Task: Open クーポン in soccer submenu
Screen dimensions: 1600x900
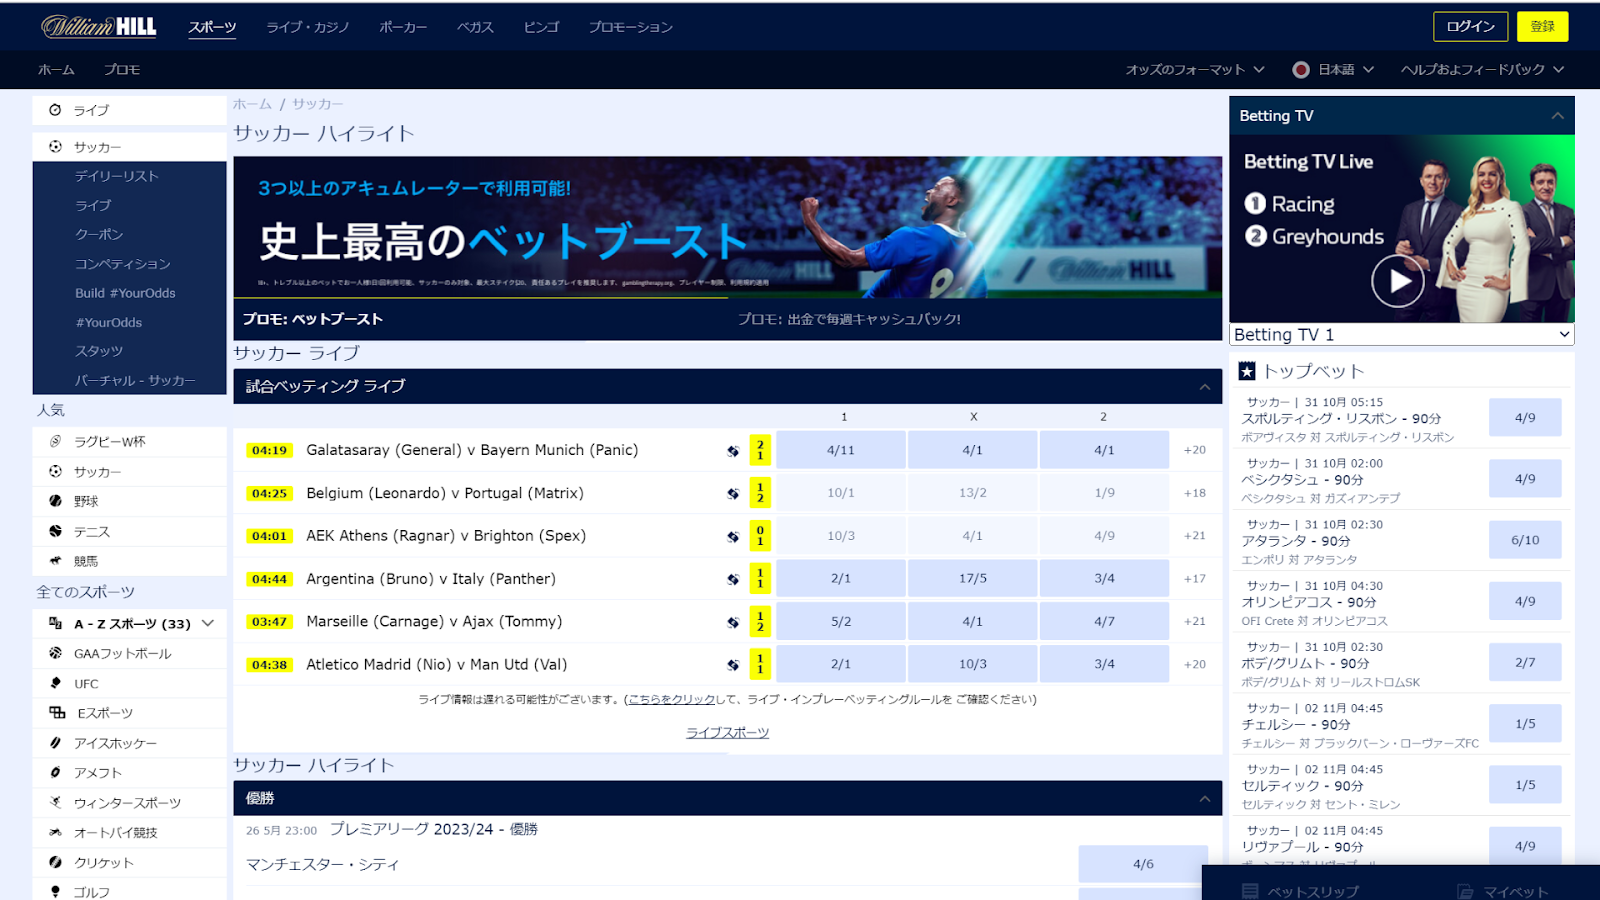Action: (x=99, y=234)
